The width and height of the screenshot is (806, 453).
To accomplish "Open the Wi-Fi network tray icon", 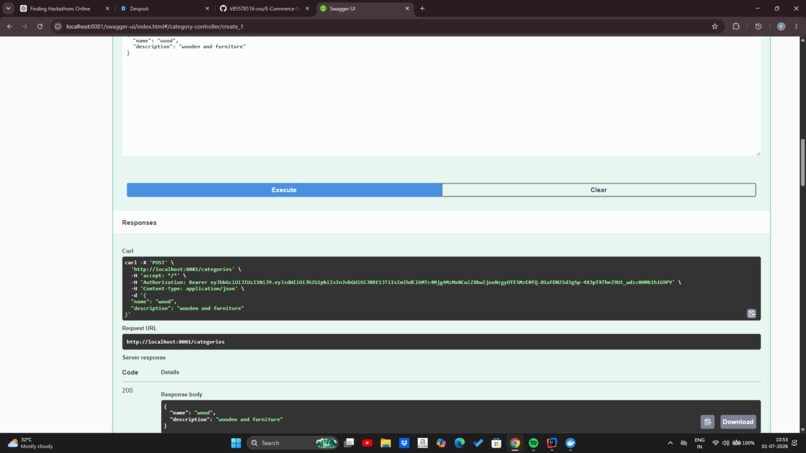I will click(x=715, y=443).
